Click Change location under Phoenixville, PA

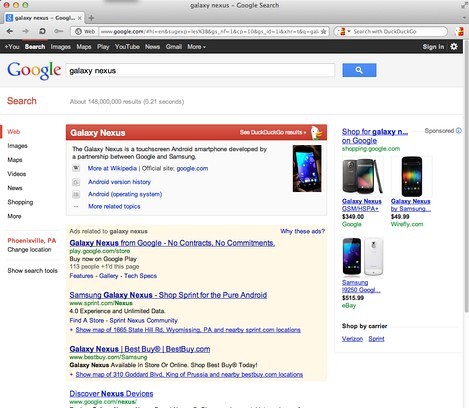(x=29, y=249)
